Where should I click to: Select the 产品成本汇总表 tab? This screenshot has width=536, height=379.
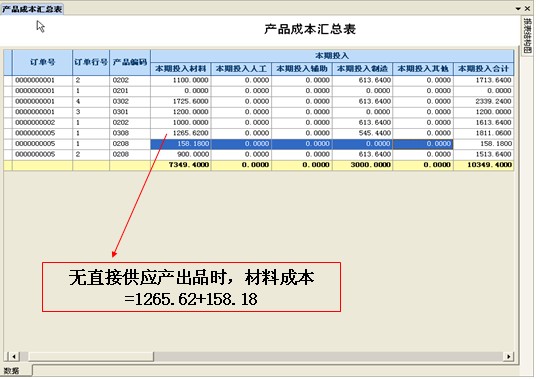pyautogui.click(x=32, y=9)
